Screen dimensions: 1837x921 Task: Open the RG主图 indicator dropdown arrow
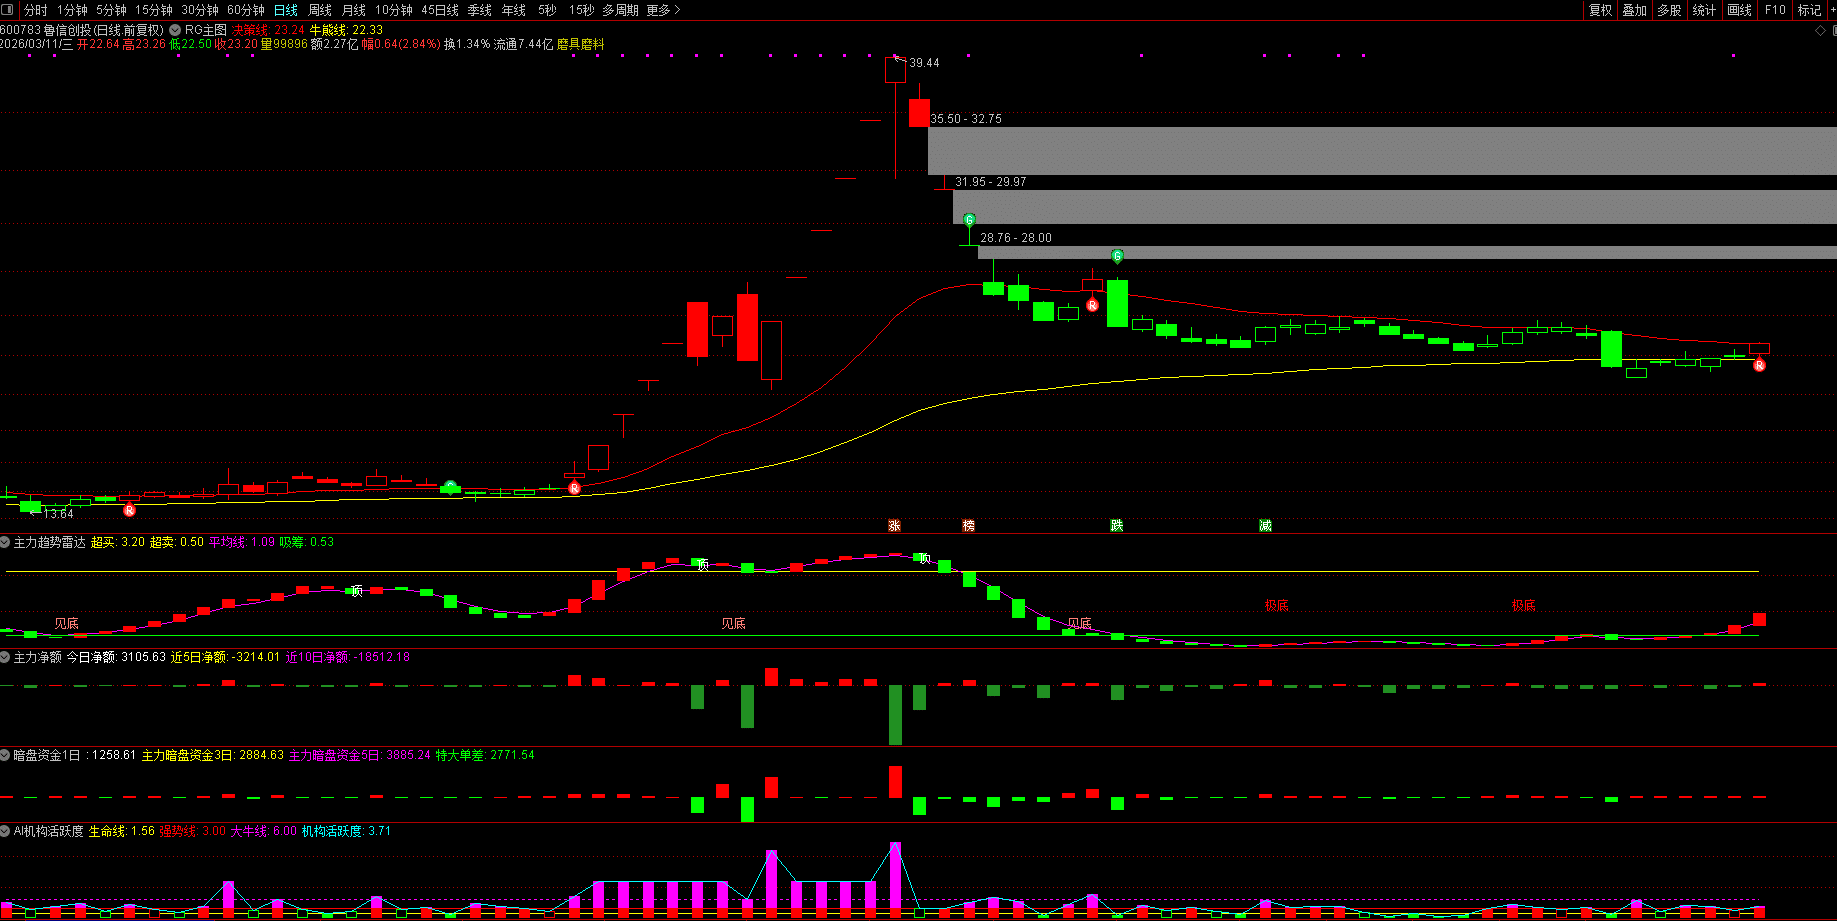[175, 30]
